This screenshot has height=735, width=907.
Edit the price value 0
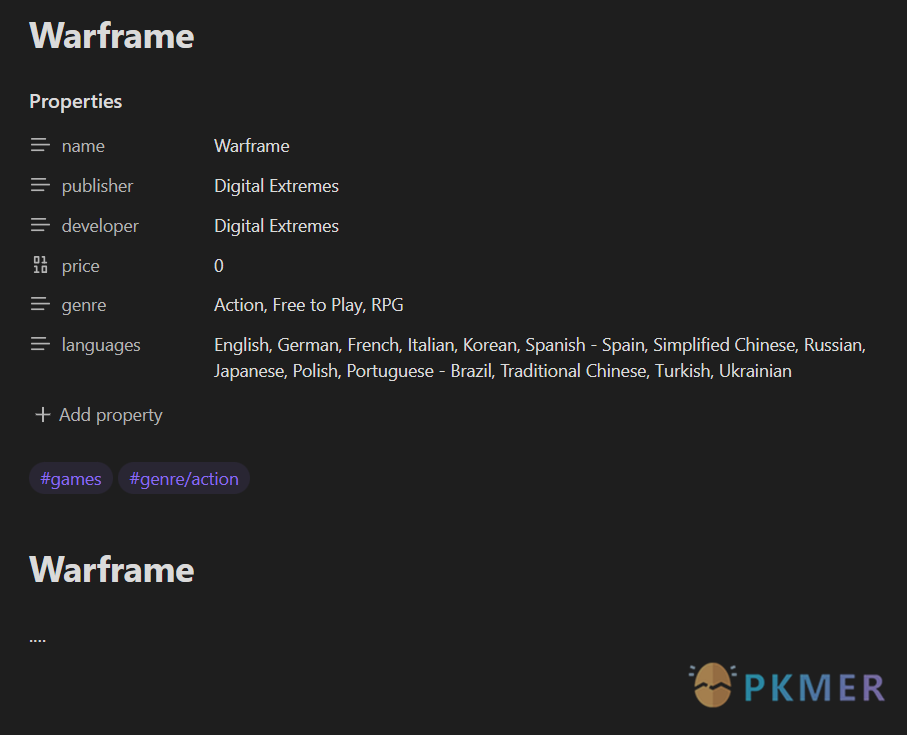point(219,265)
